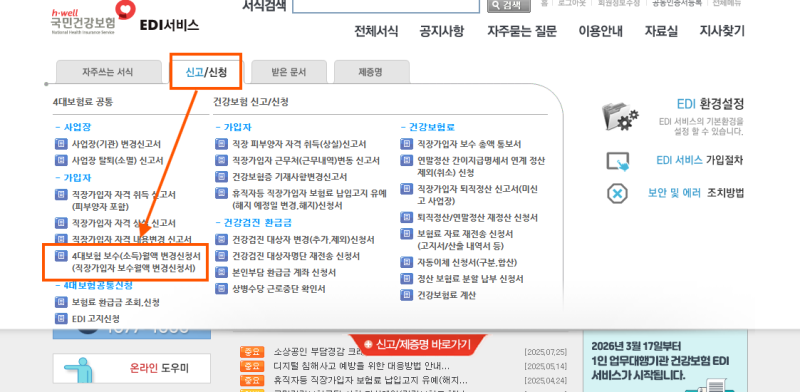Click form icon beside 상병수당 근로중단 확인서
Screen dimensions: 800x392
click(221, 289)
